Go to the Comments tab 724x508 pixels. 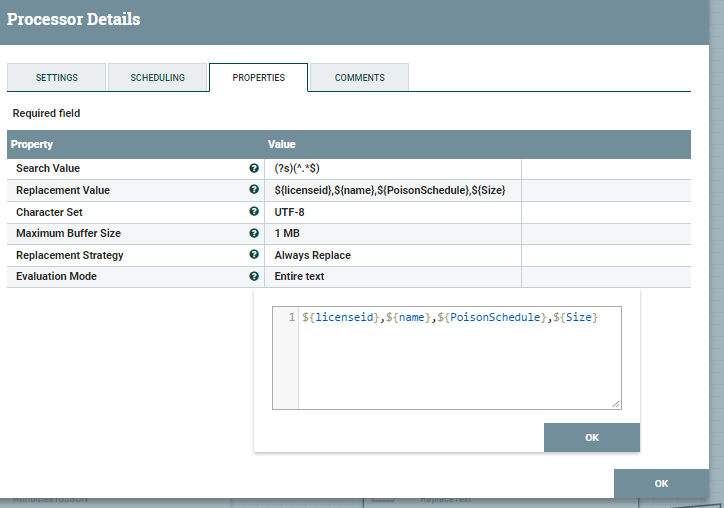coord(359,78)
